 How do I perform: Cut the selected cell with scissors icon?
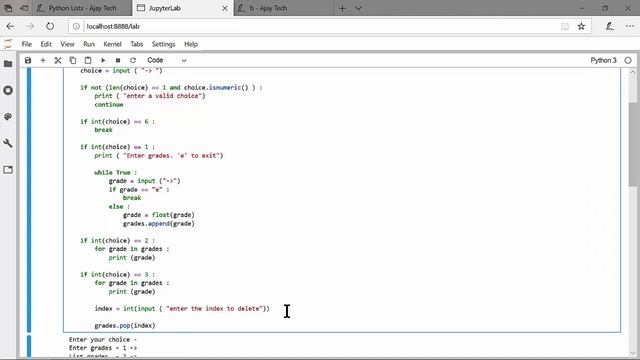[x=58, y=60]
